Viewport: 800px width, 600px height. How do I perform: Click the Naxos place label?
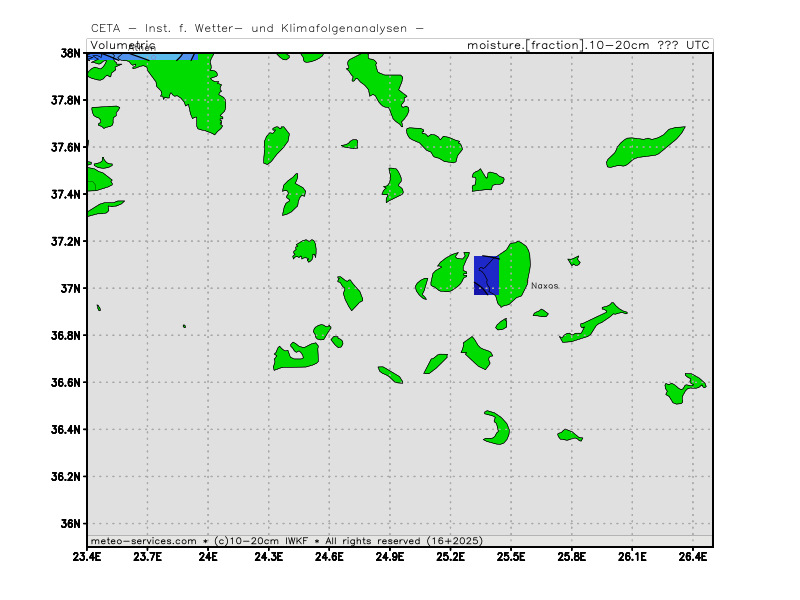point(544,286)
